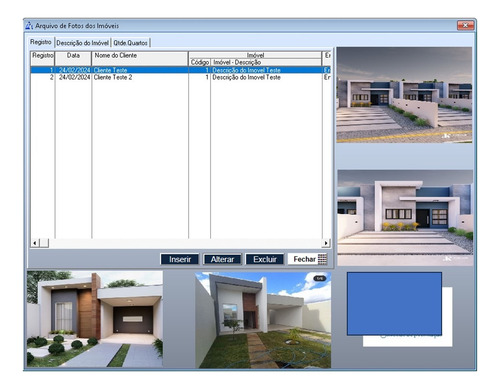
Task: Click the Excluir button
Action: 265,259
